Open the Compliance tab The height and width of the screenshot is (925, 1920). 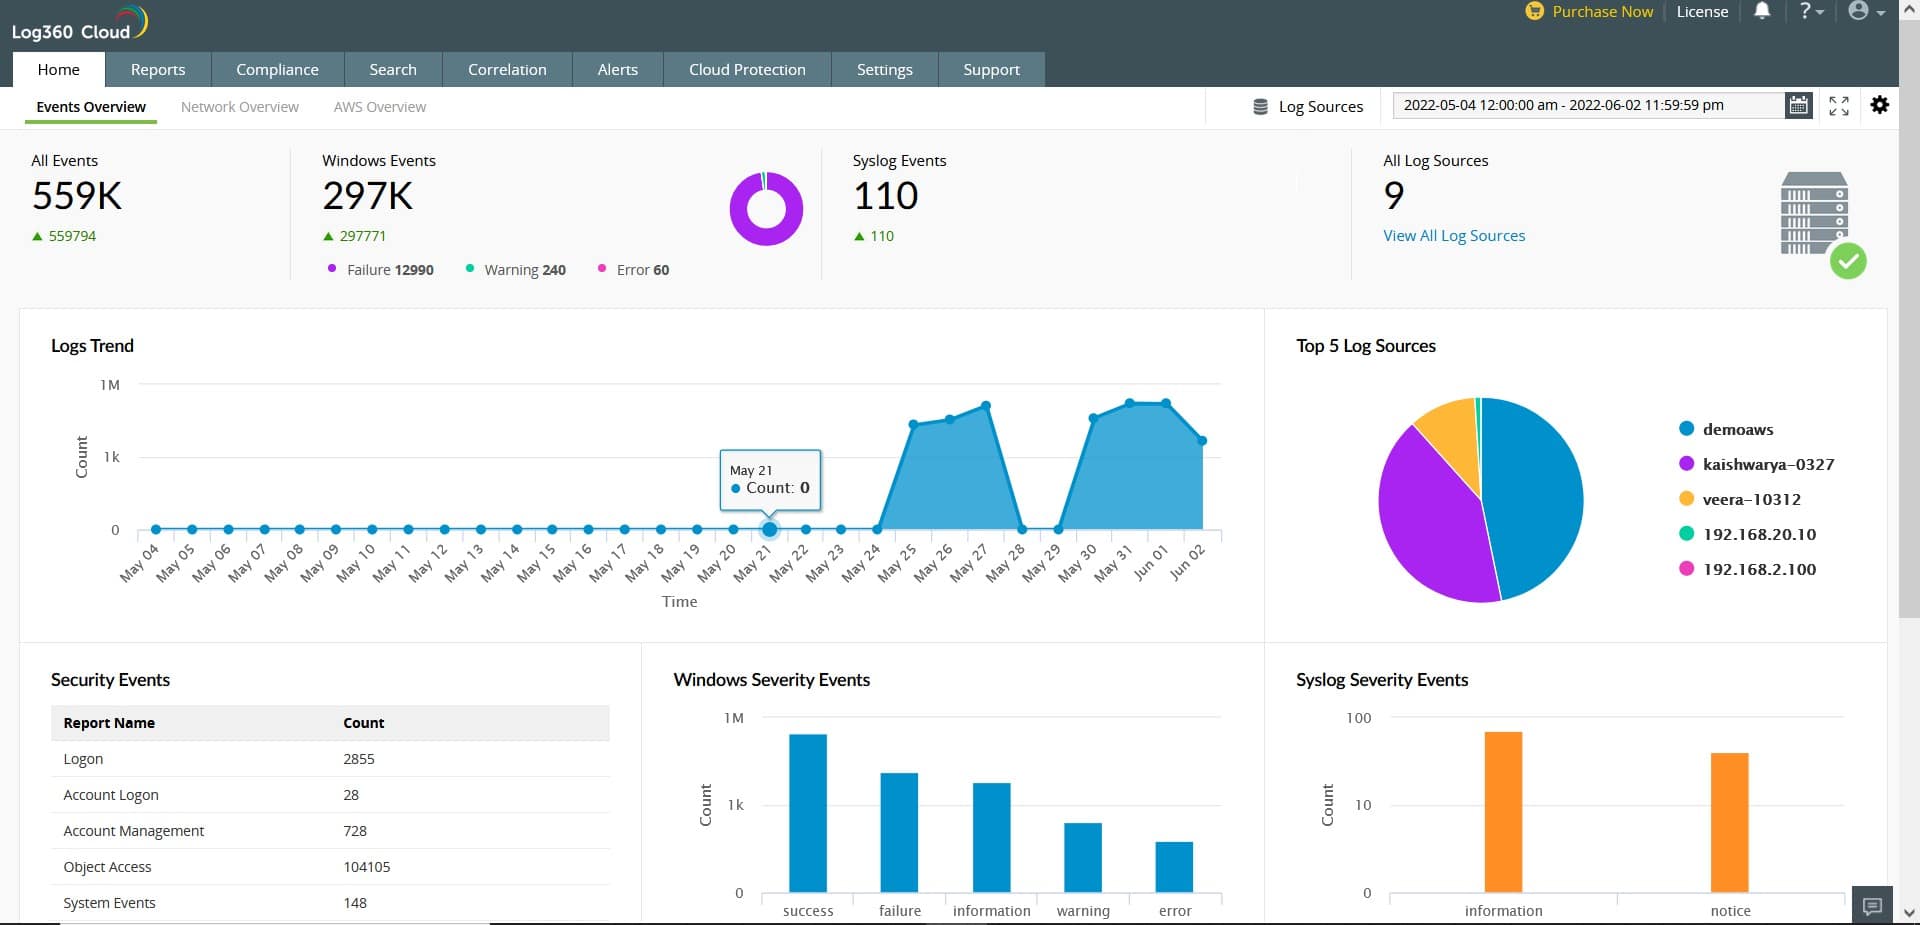click(277, 69)
